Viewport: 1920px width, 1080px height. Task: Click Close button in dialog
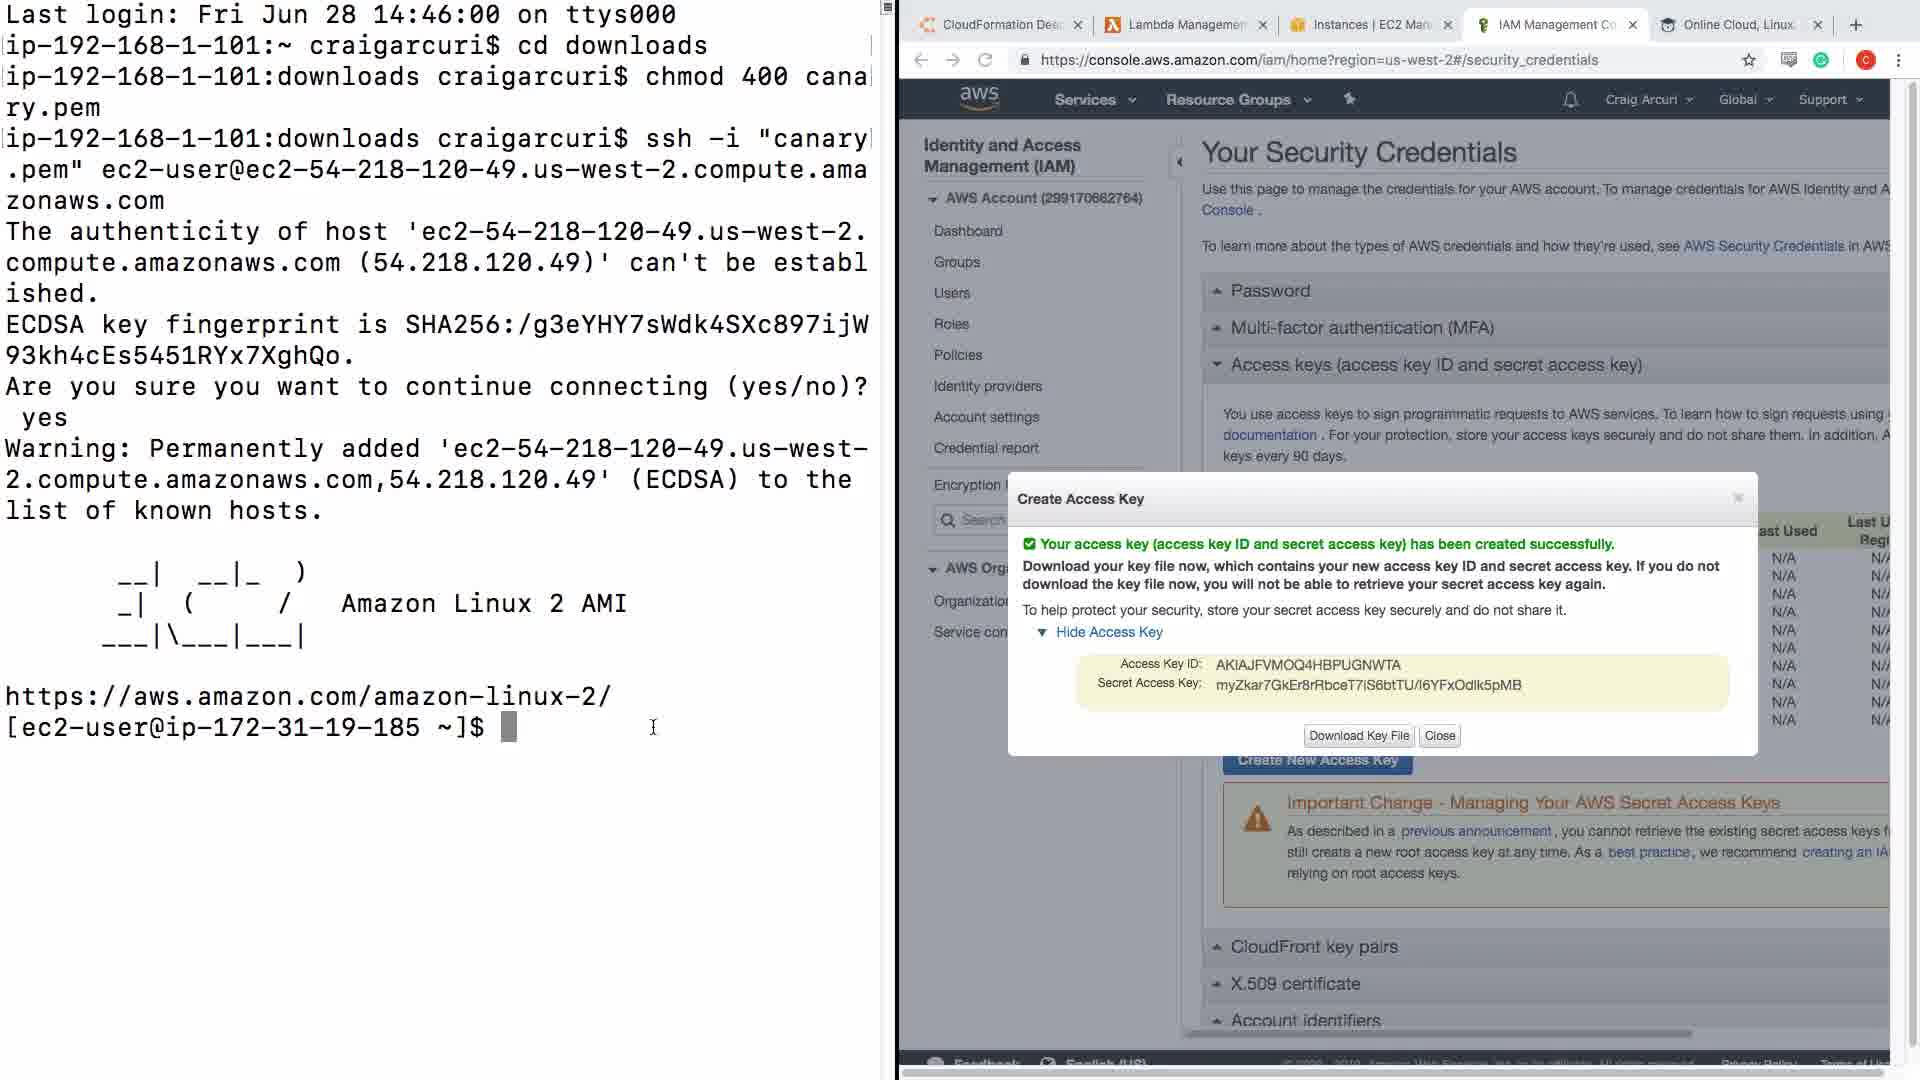pyautogui.click(x=1439, y=736)
